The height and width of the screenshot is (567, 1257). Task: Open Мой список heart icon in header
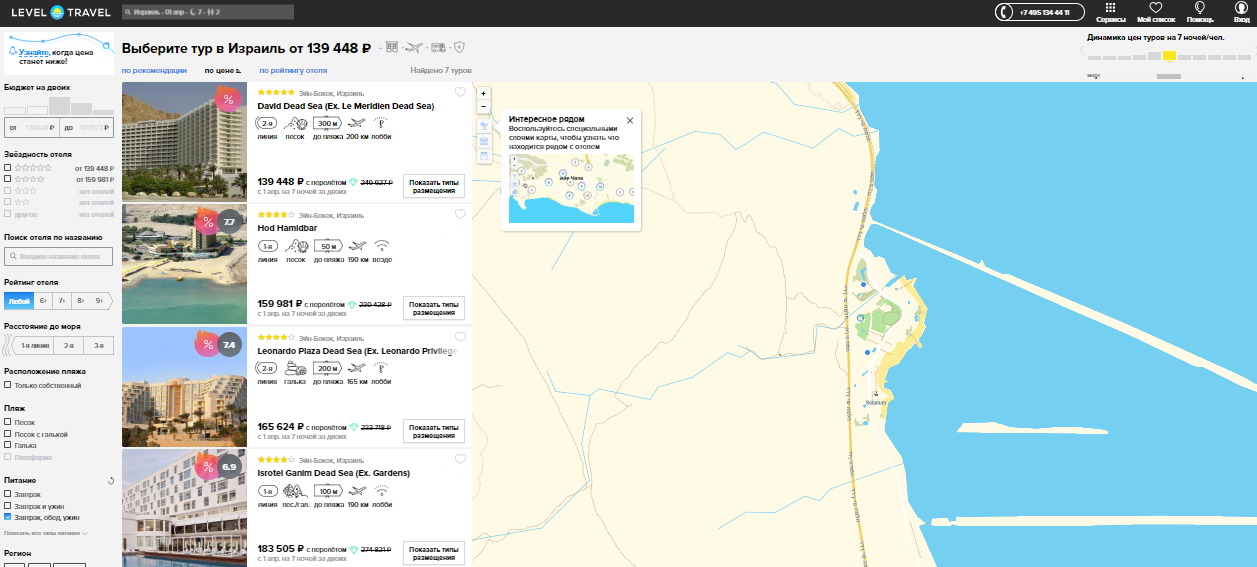click(x=1156, y=9)
